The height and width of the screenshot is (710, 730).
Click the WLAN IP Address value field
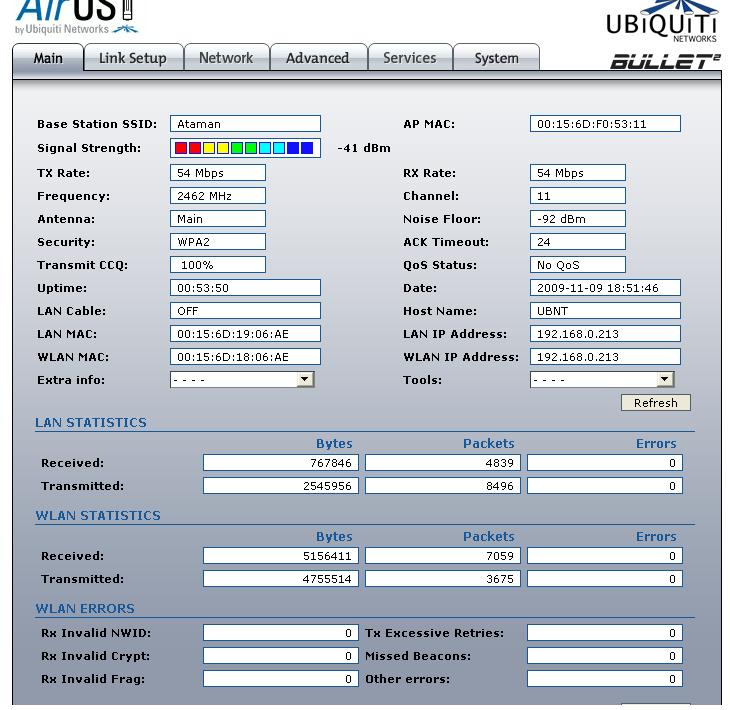(605, 357)
